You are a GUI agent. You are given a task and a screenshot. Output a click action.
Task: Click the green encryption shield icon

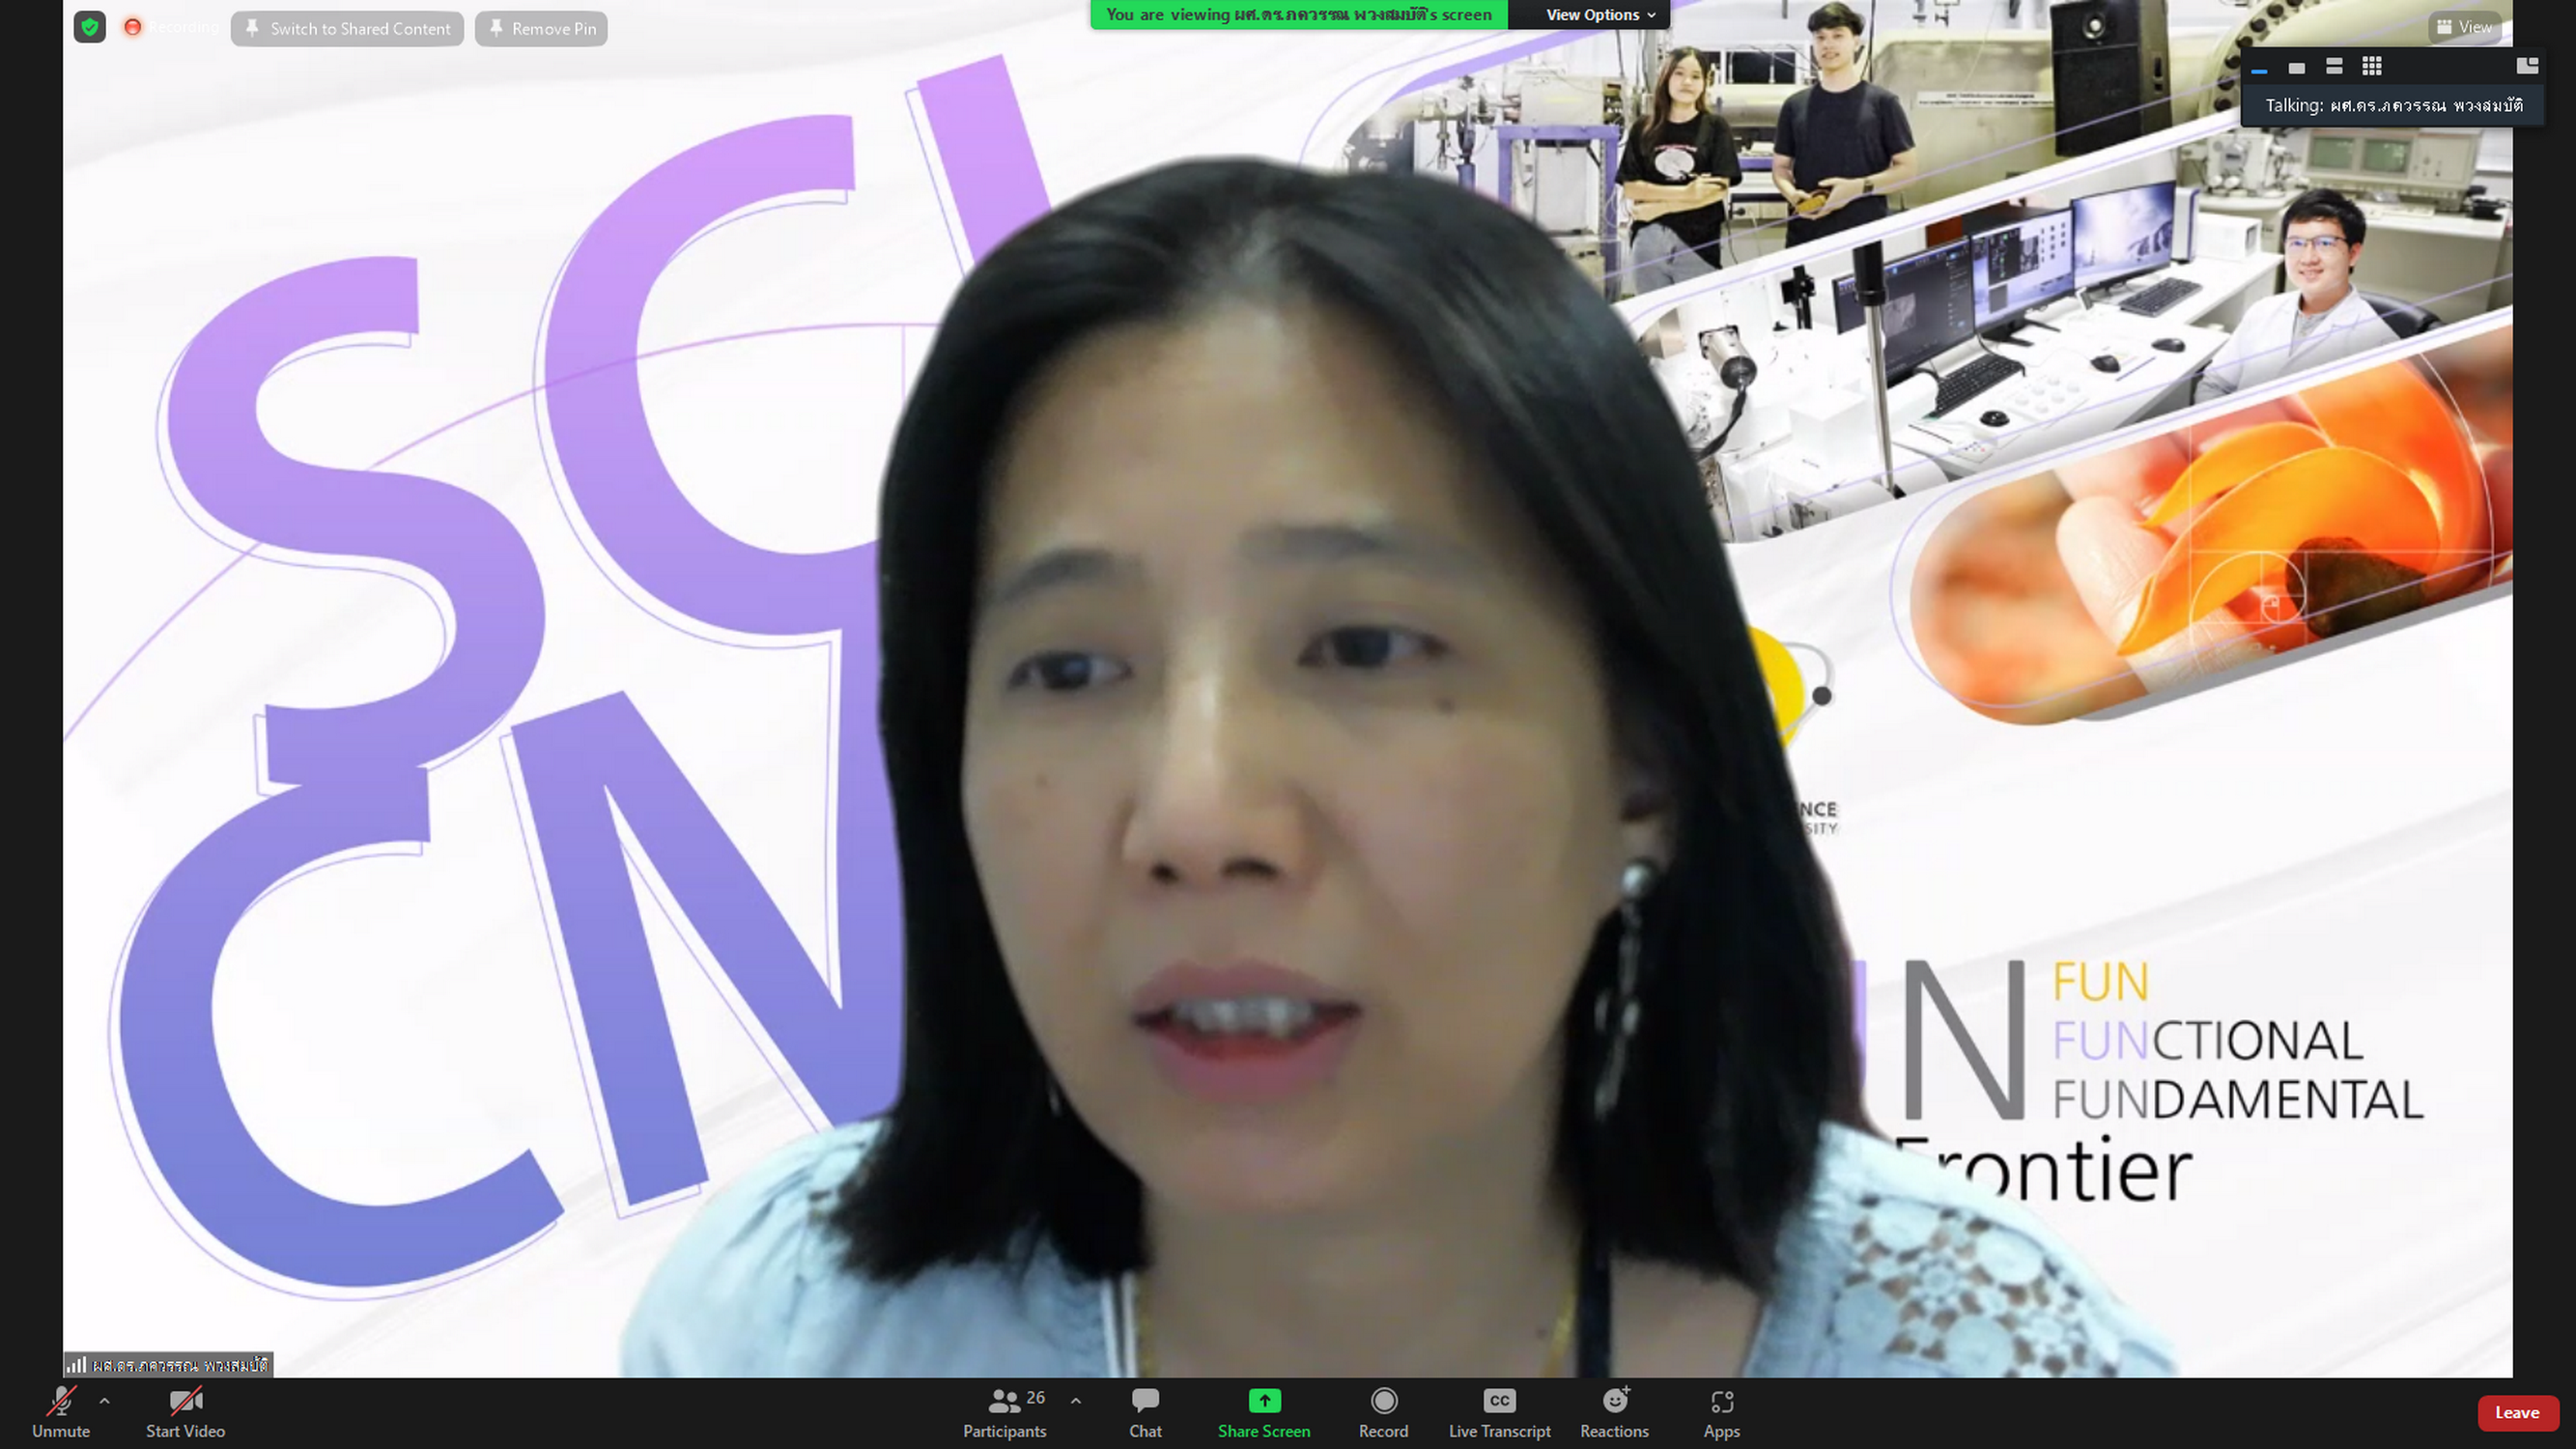pyautogui.click(x=90, y=27)
